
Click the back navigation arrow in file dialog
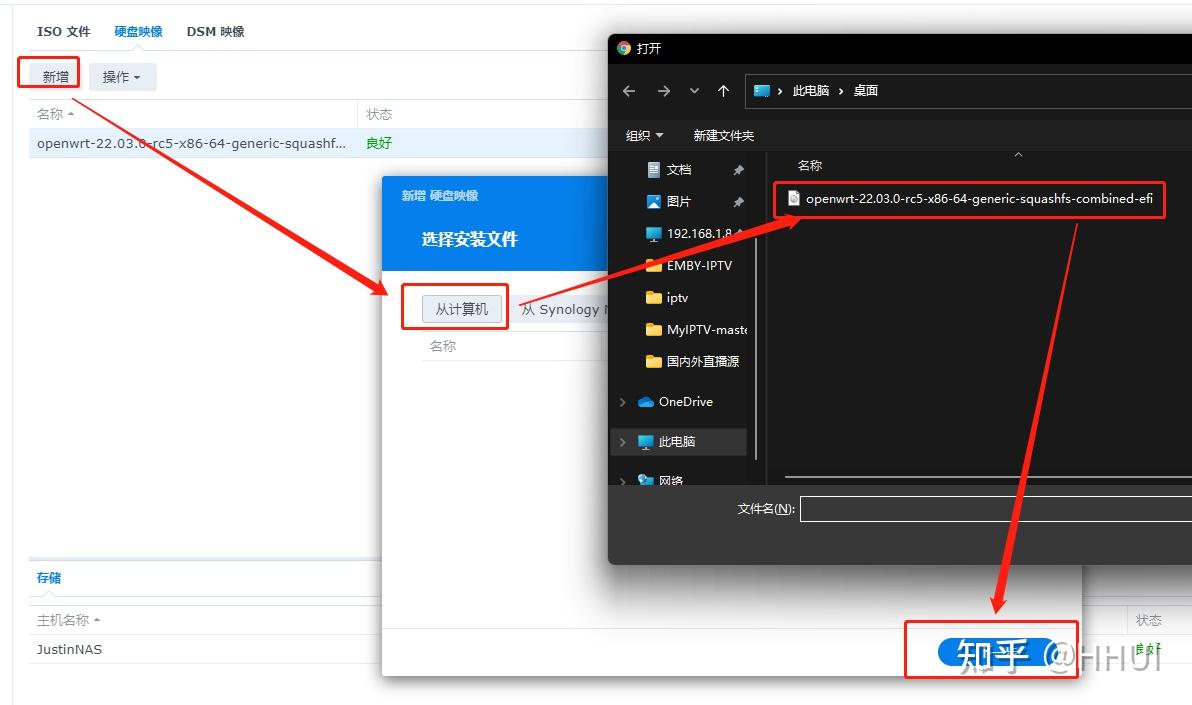[629, 90]
